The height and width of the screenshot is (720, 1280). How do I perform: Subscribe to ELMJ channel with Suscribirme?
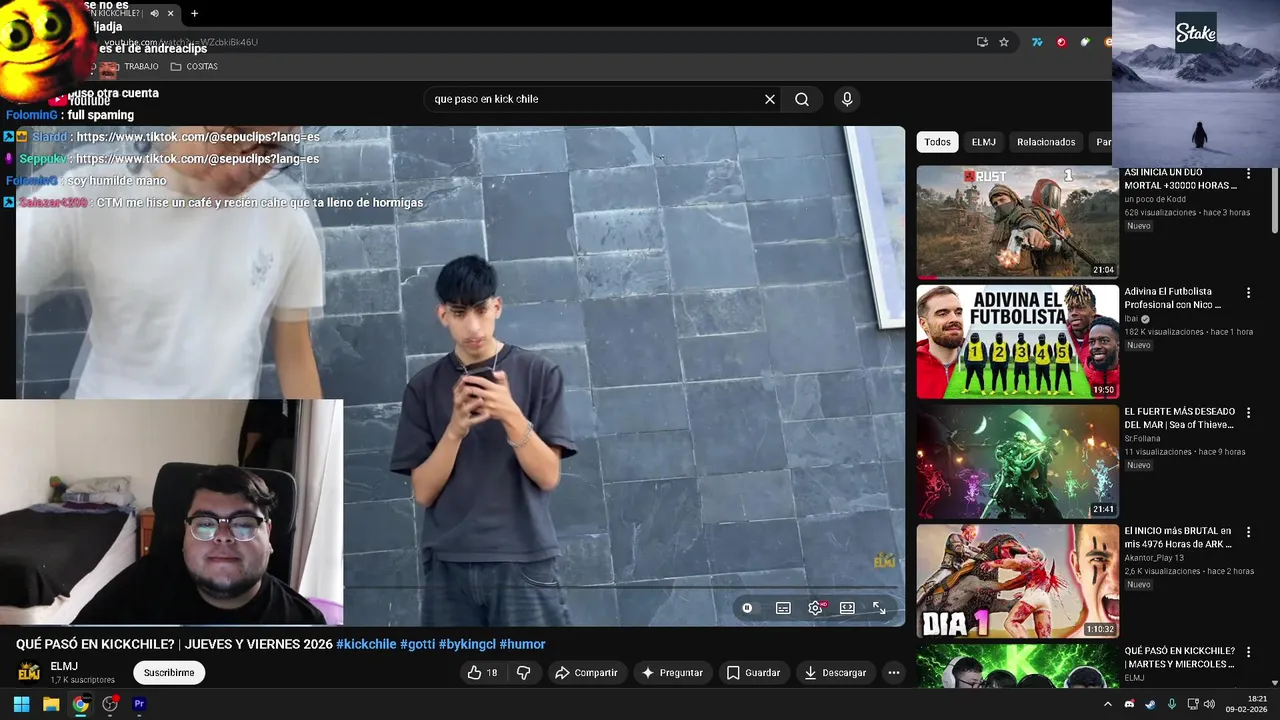(x=169, y=673)
